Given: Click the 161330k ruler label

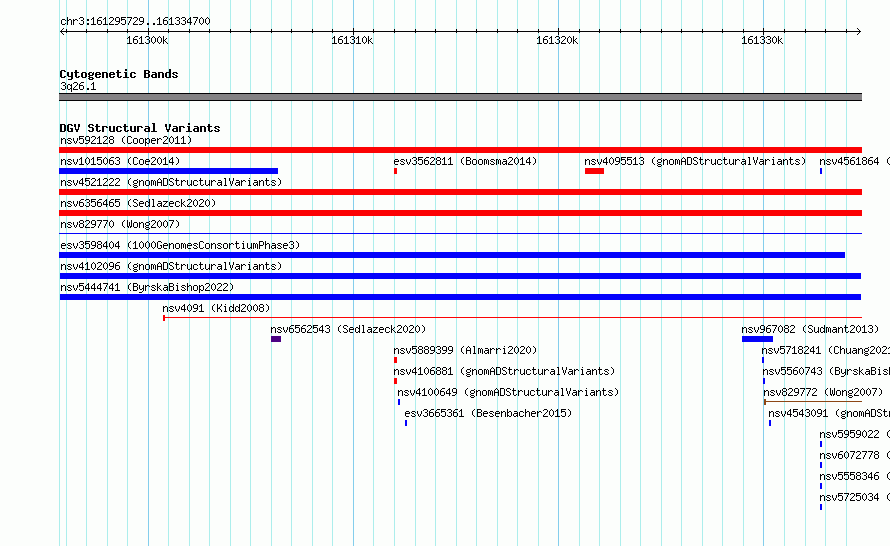Looking at the screenshot, I should click(762, 40).
